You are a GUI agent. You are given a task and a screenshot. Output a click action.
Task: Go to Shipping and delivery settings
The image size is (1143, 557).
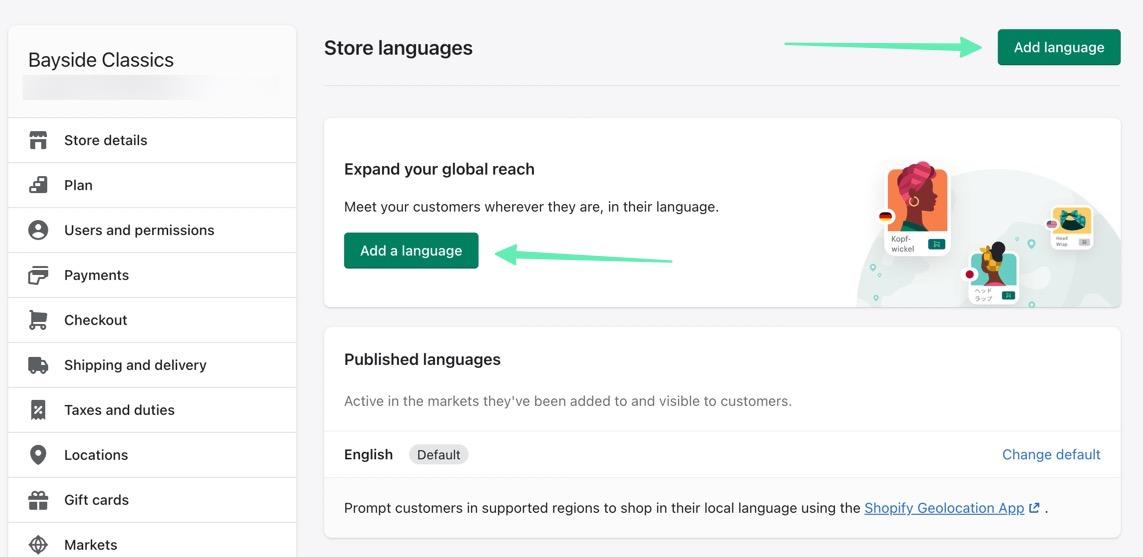(135, 365)
